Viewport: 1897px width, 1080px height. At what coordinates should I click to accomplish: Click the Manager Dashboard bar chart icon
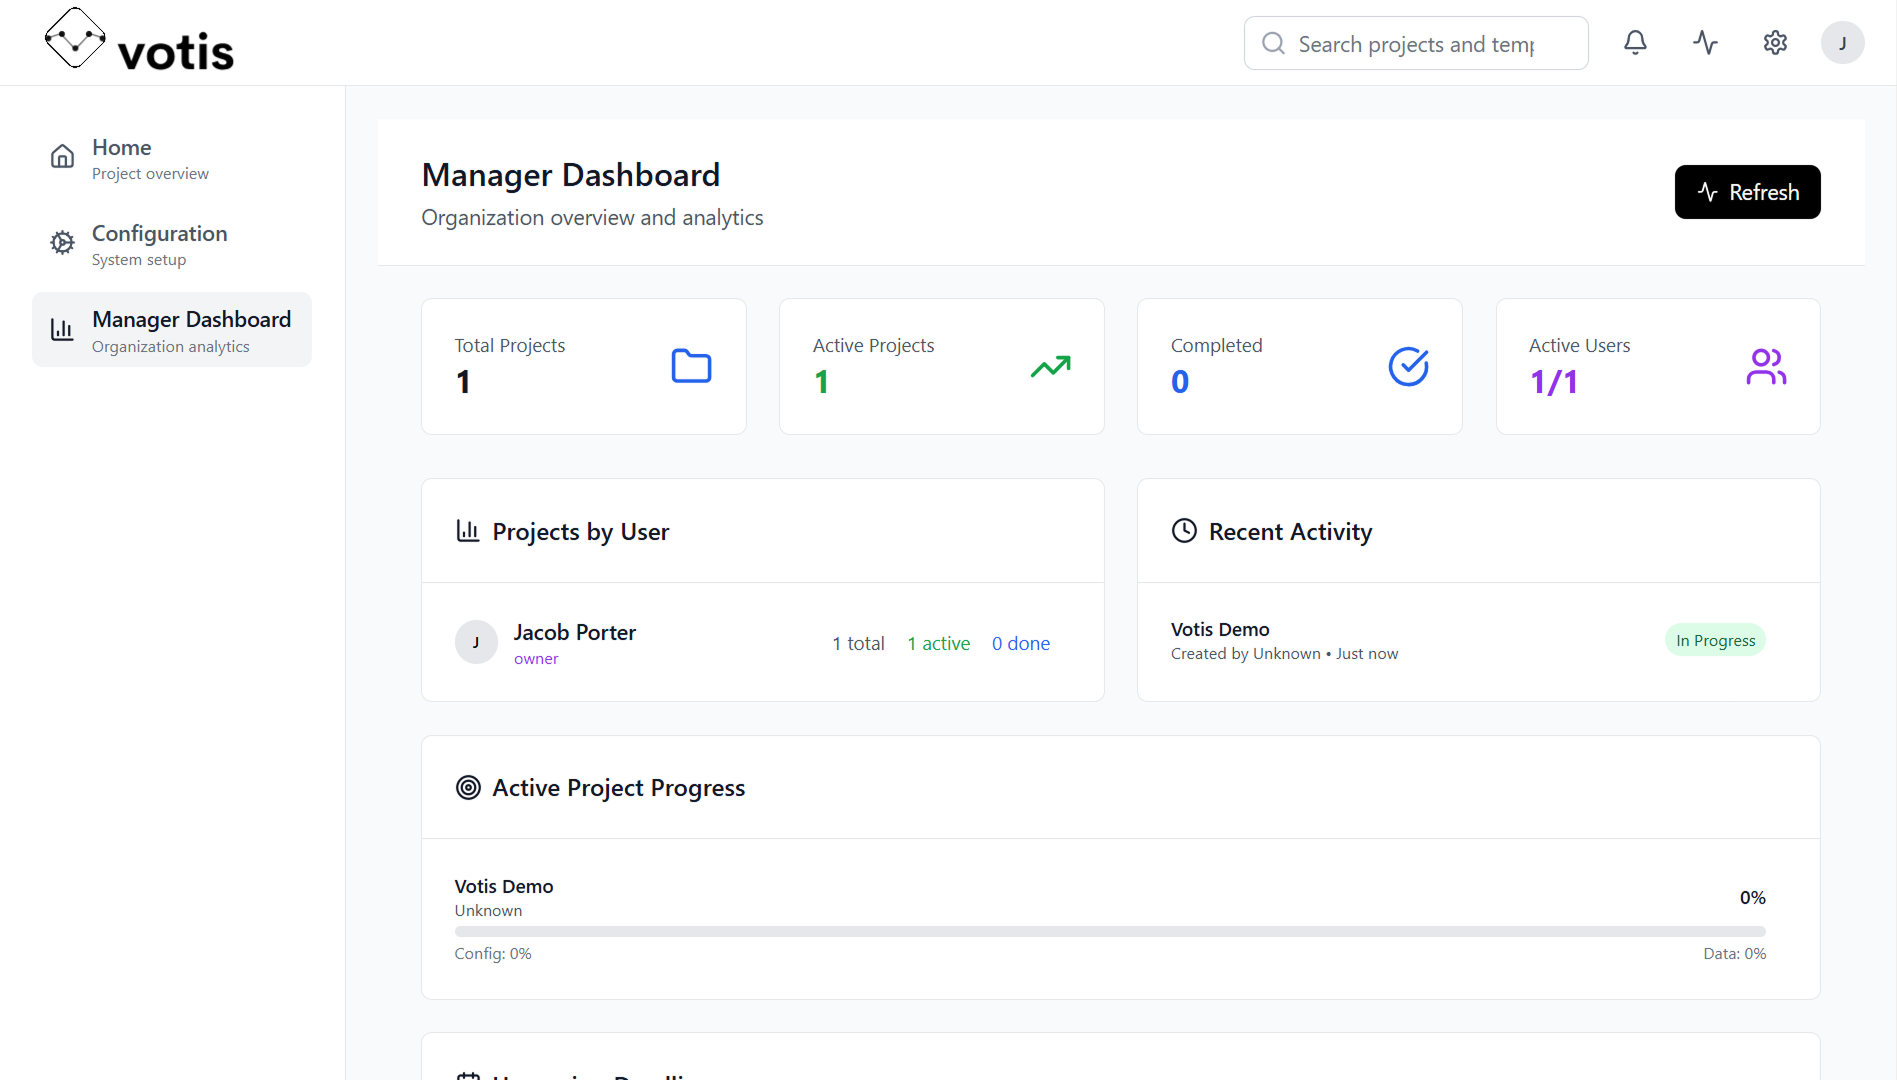[x=62, y=330]
